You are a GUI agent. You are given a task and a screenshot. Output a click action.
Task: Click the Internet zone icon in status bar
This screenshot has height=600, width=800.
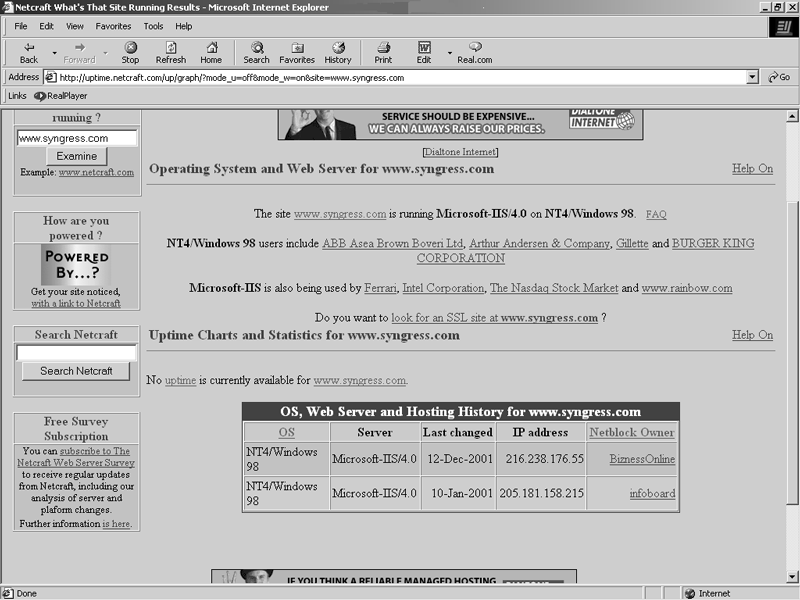(x=690, y=593)
